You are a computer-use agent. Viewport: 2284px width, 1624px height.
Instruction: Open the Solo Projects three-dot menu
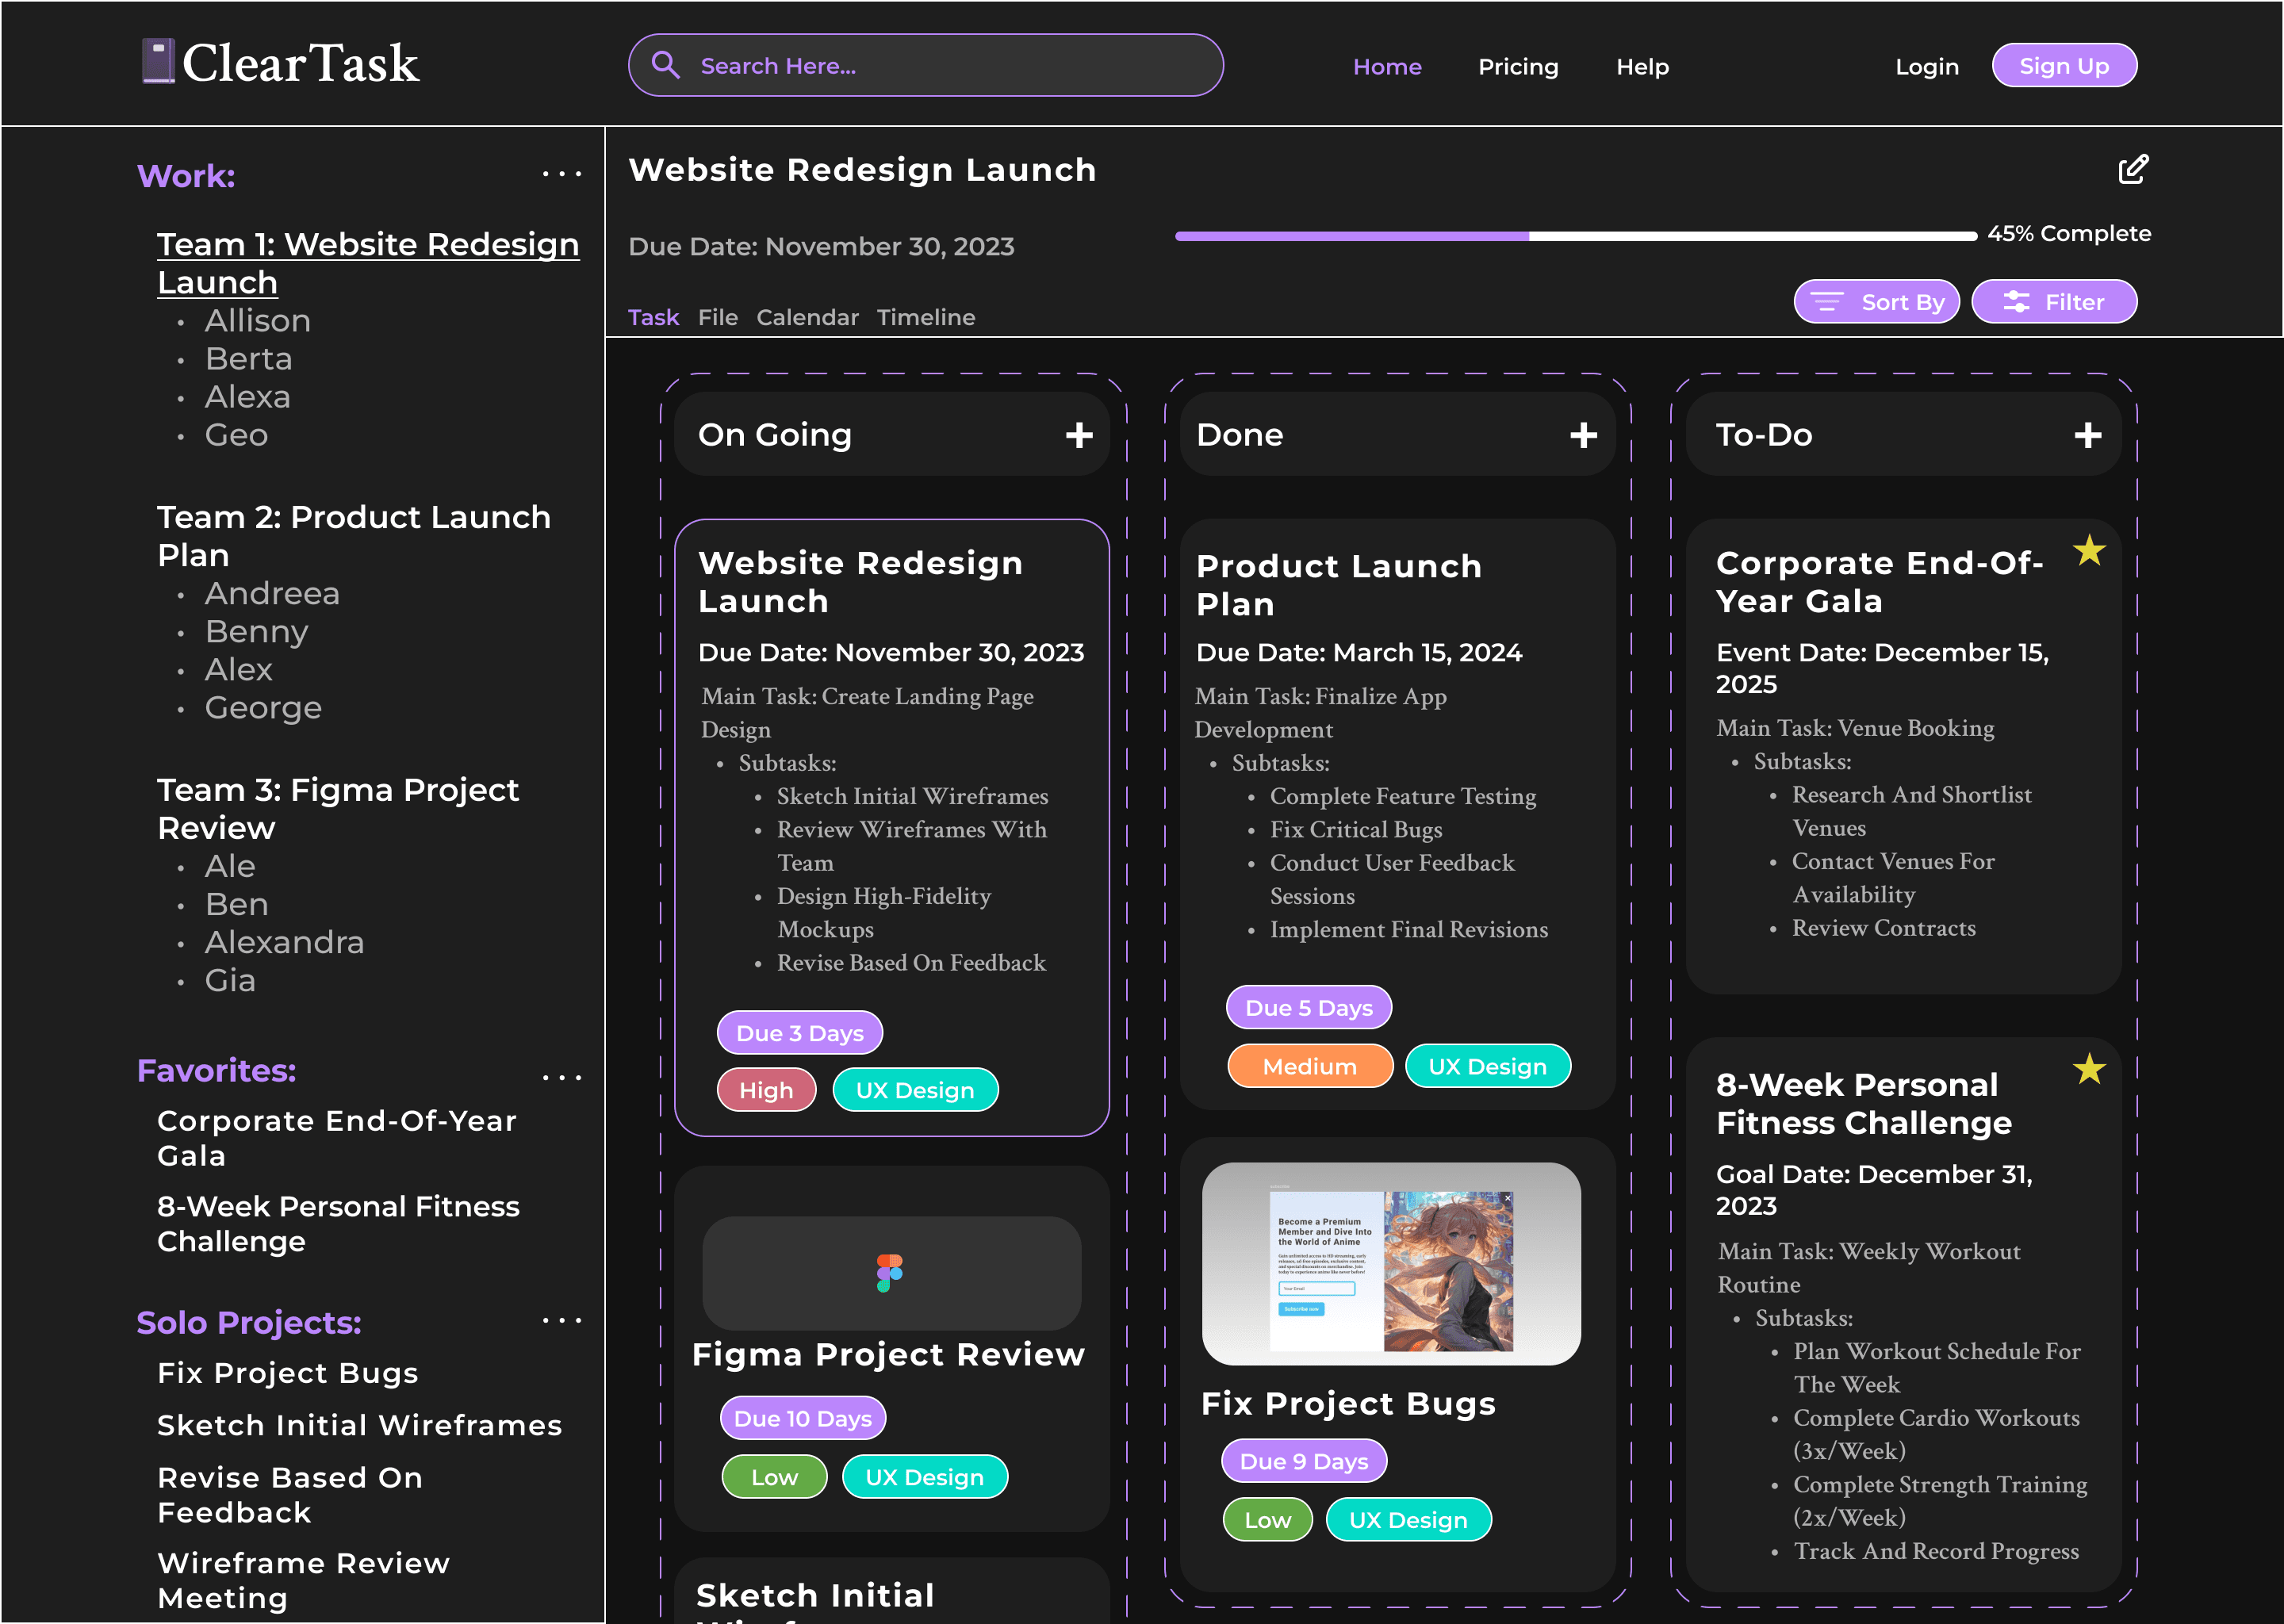tap(562, 1321)
